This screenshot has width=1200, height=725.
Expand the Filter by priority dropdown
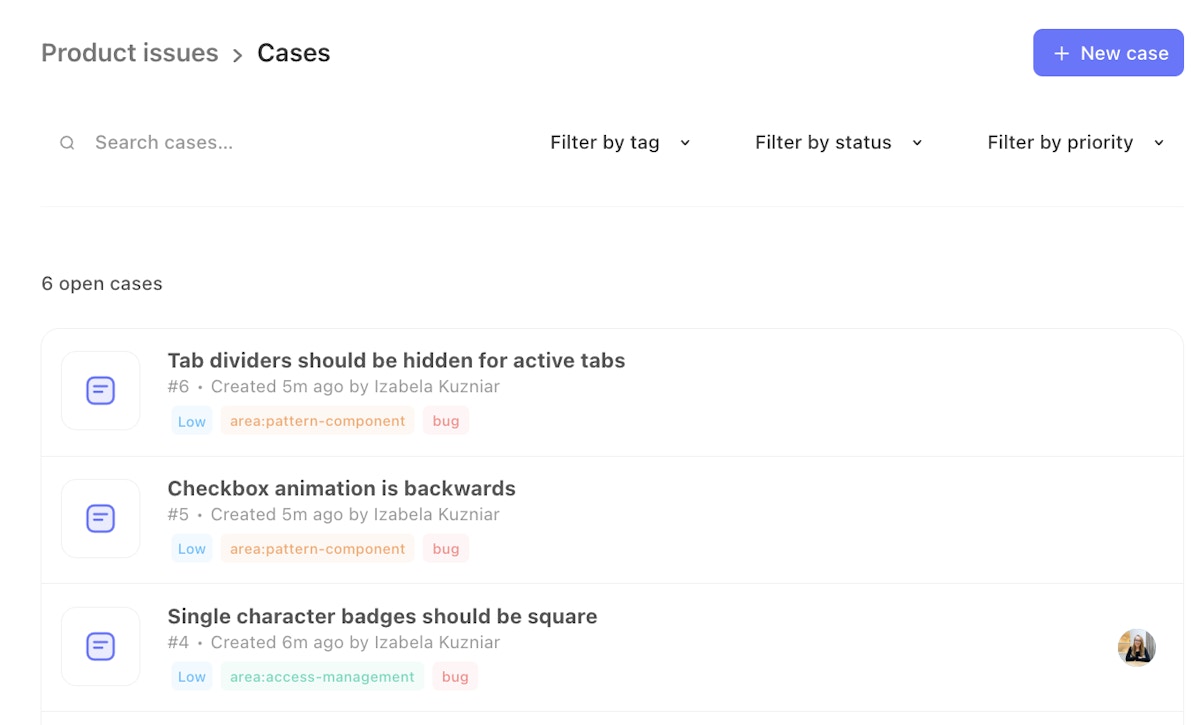point(1075,143)
